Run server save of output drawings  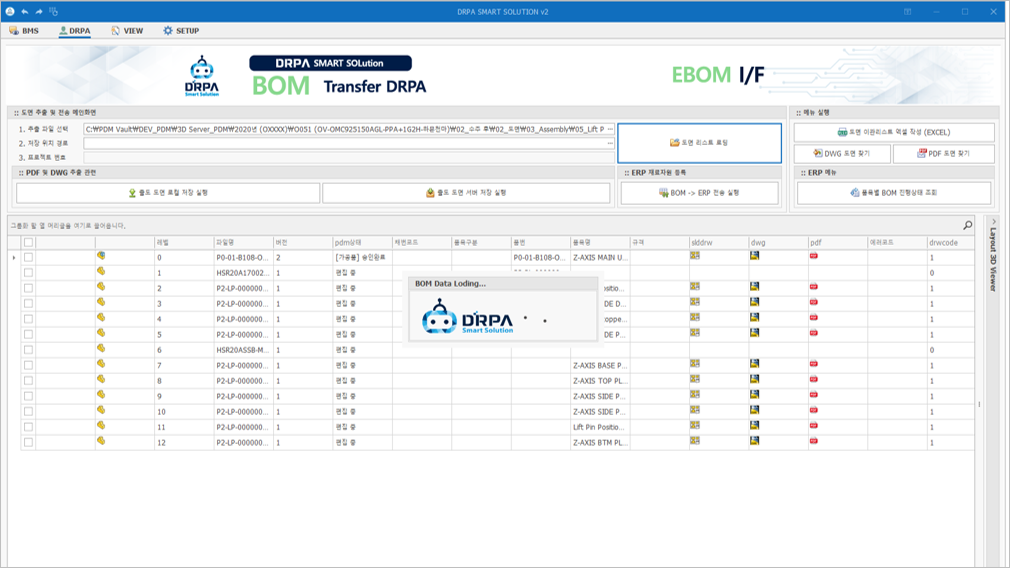pos(466,193)
